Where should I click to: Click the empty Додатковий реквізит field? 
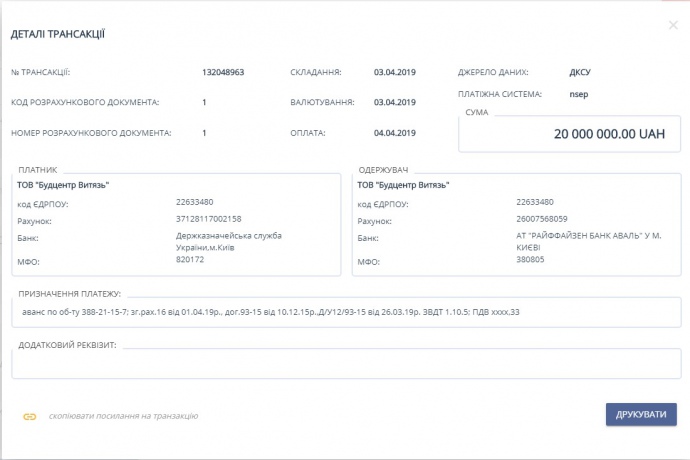click(x=345, y=364)
